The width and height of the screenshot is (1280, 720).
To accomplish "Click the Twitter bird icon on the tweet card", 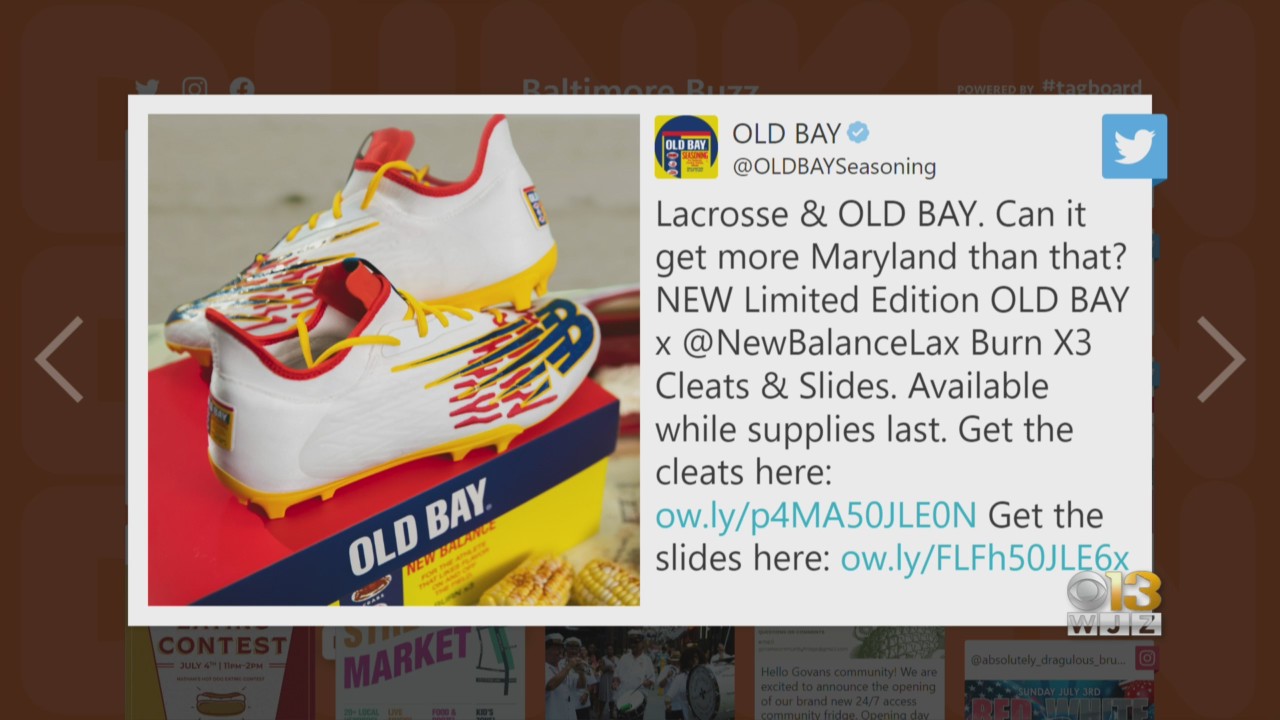I will [1134, 146].
